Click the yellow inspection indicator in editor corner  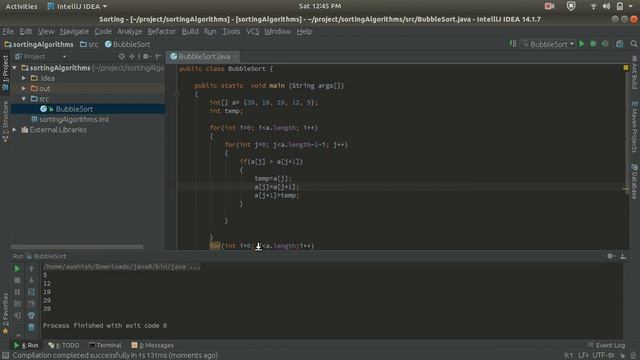coord(626,67)
